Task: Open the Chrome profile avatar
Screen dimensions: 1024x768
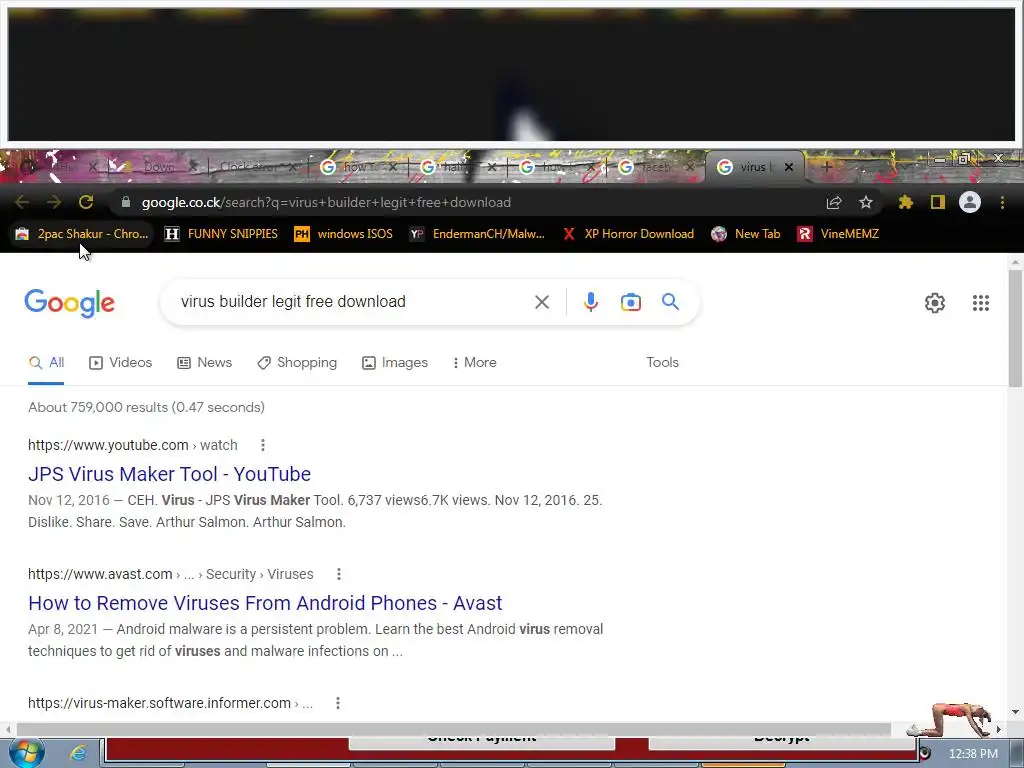Action: pos(970,202)
